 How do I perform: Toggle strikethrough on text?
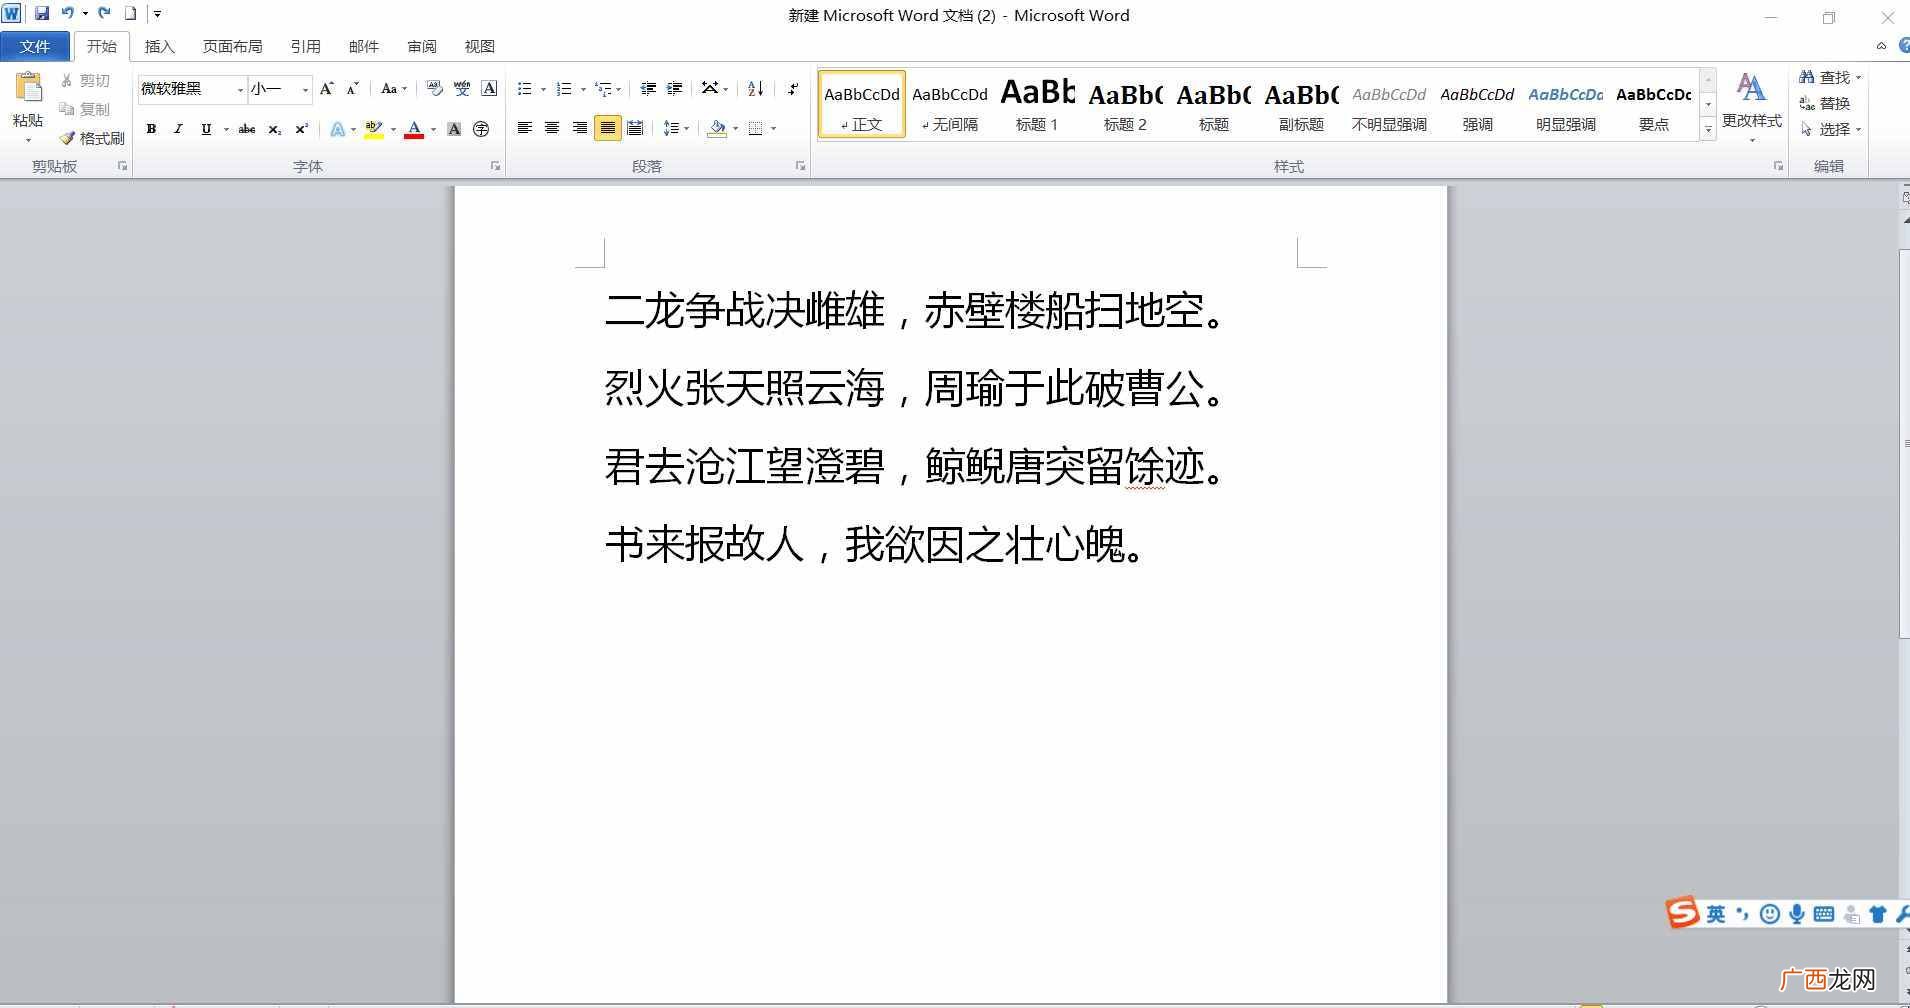pyautogui.click(x=247, y=129)
